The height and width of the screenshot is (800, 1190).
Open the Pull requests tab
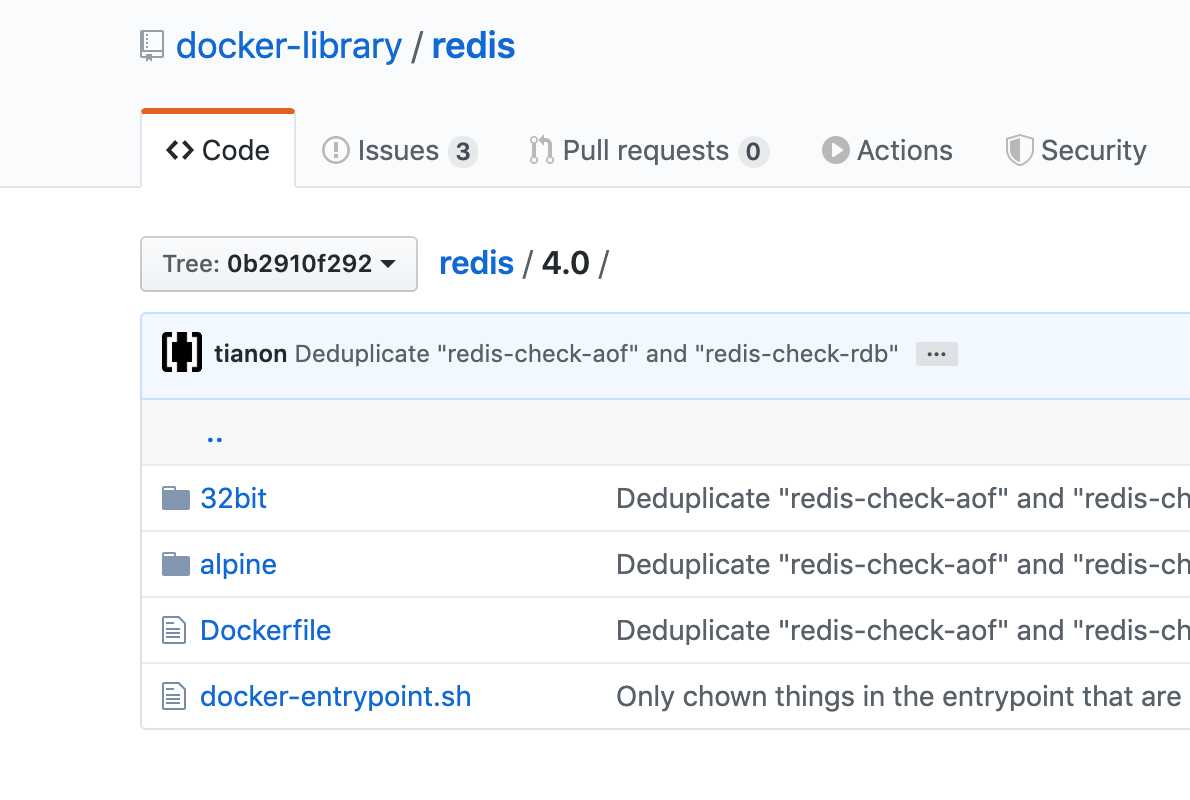[x=649, y=150]
